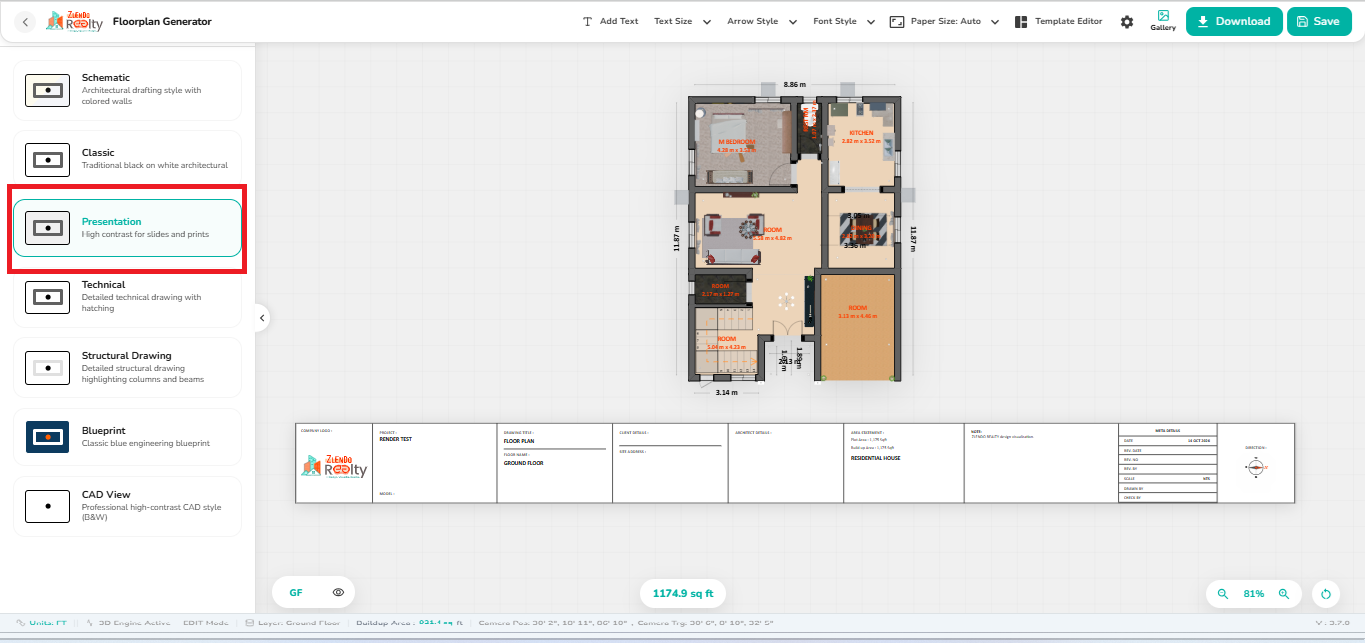Screen dimensions: 1365x643
Task: Click the Technical style preview icon
Action: point(47,297)
